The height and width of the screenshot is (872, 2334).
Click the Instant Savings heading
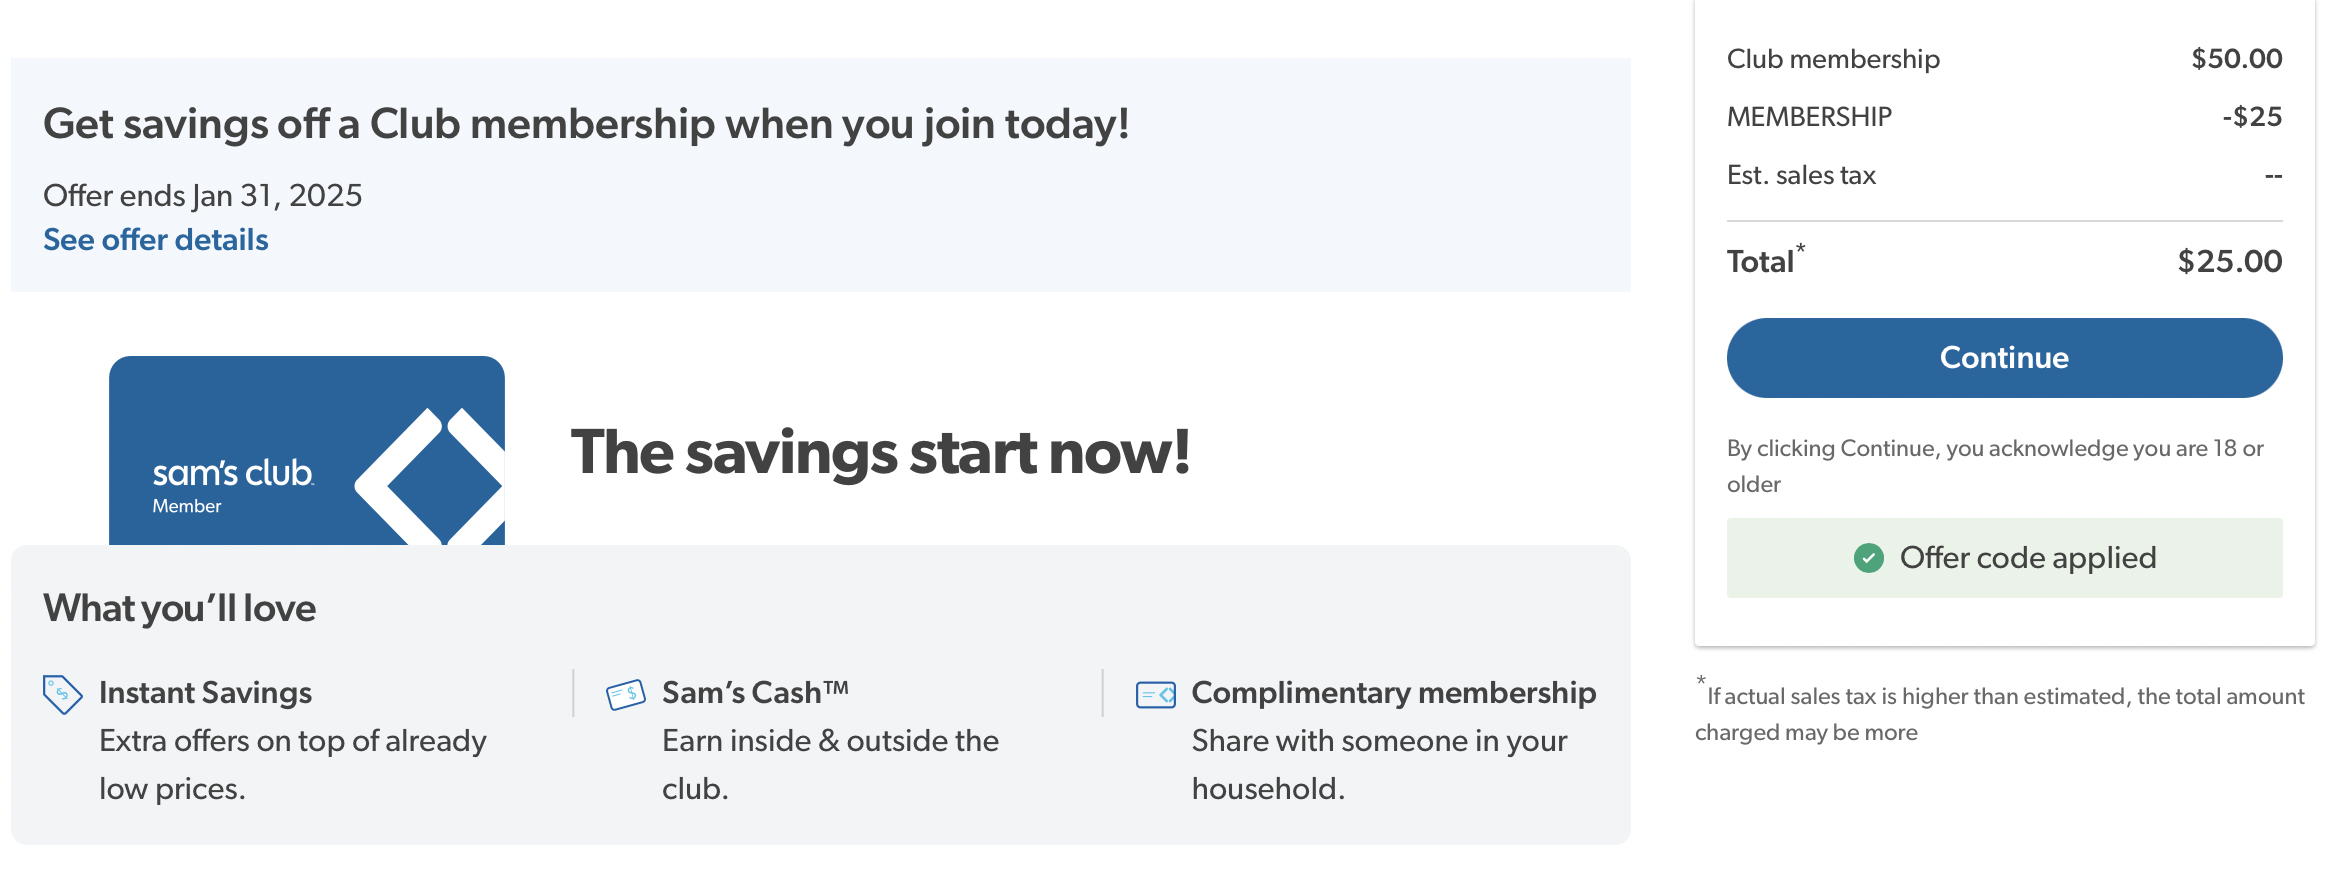(205, 693)
